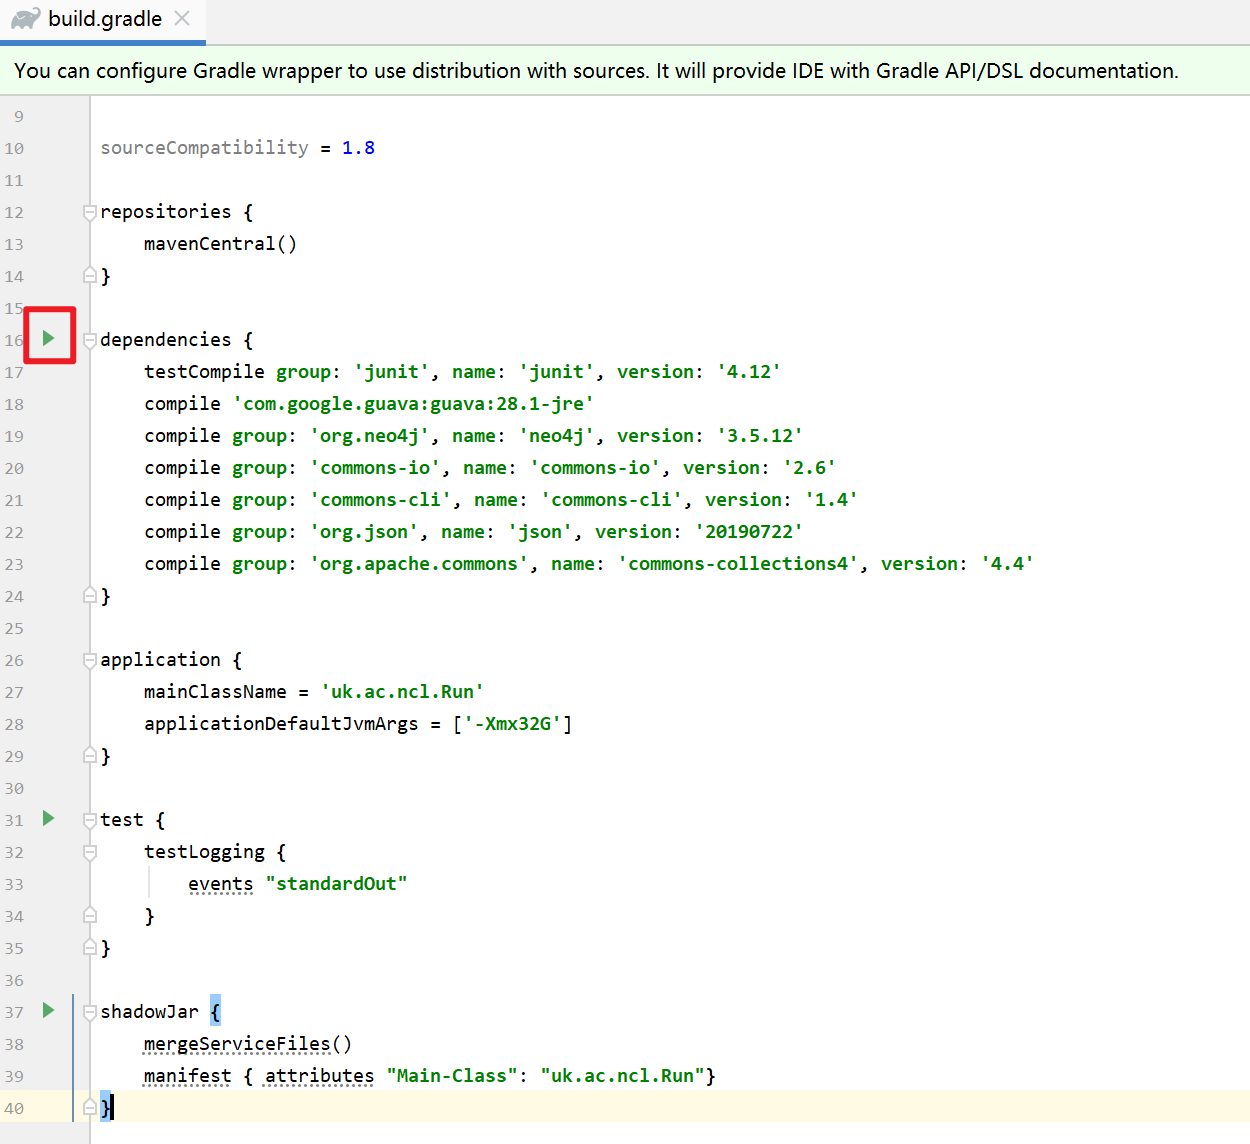Click line number 28 in the gutter
The height and width of the screenshot is (1144, 1250).
pyautogui.click(x=14, y=725)
